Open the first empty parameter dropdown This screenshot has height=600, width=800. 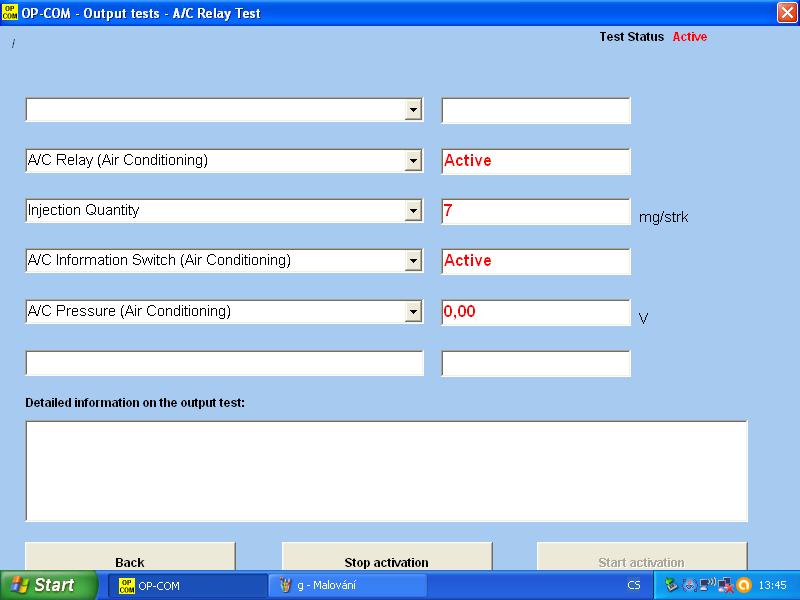coord(413,110)
